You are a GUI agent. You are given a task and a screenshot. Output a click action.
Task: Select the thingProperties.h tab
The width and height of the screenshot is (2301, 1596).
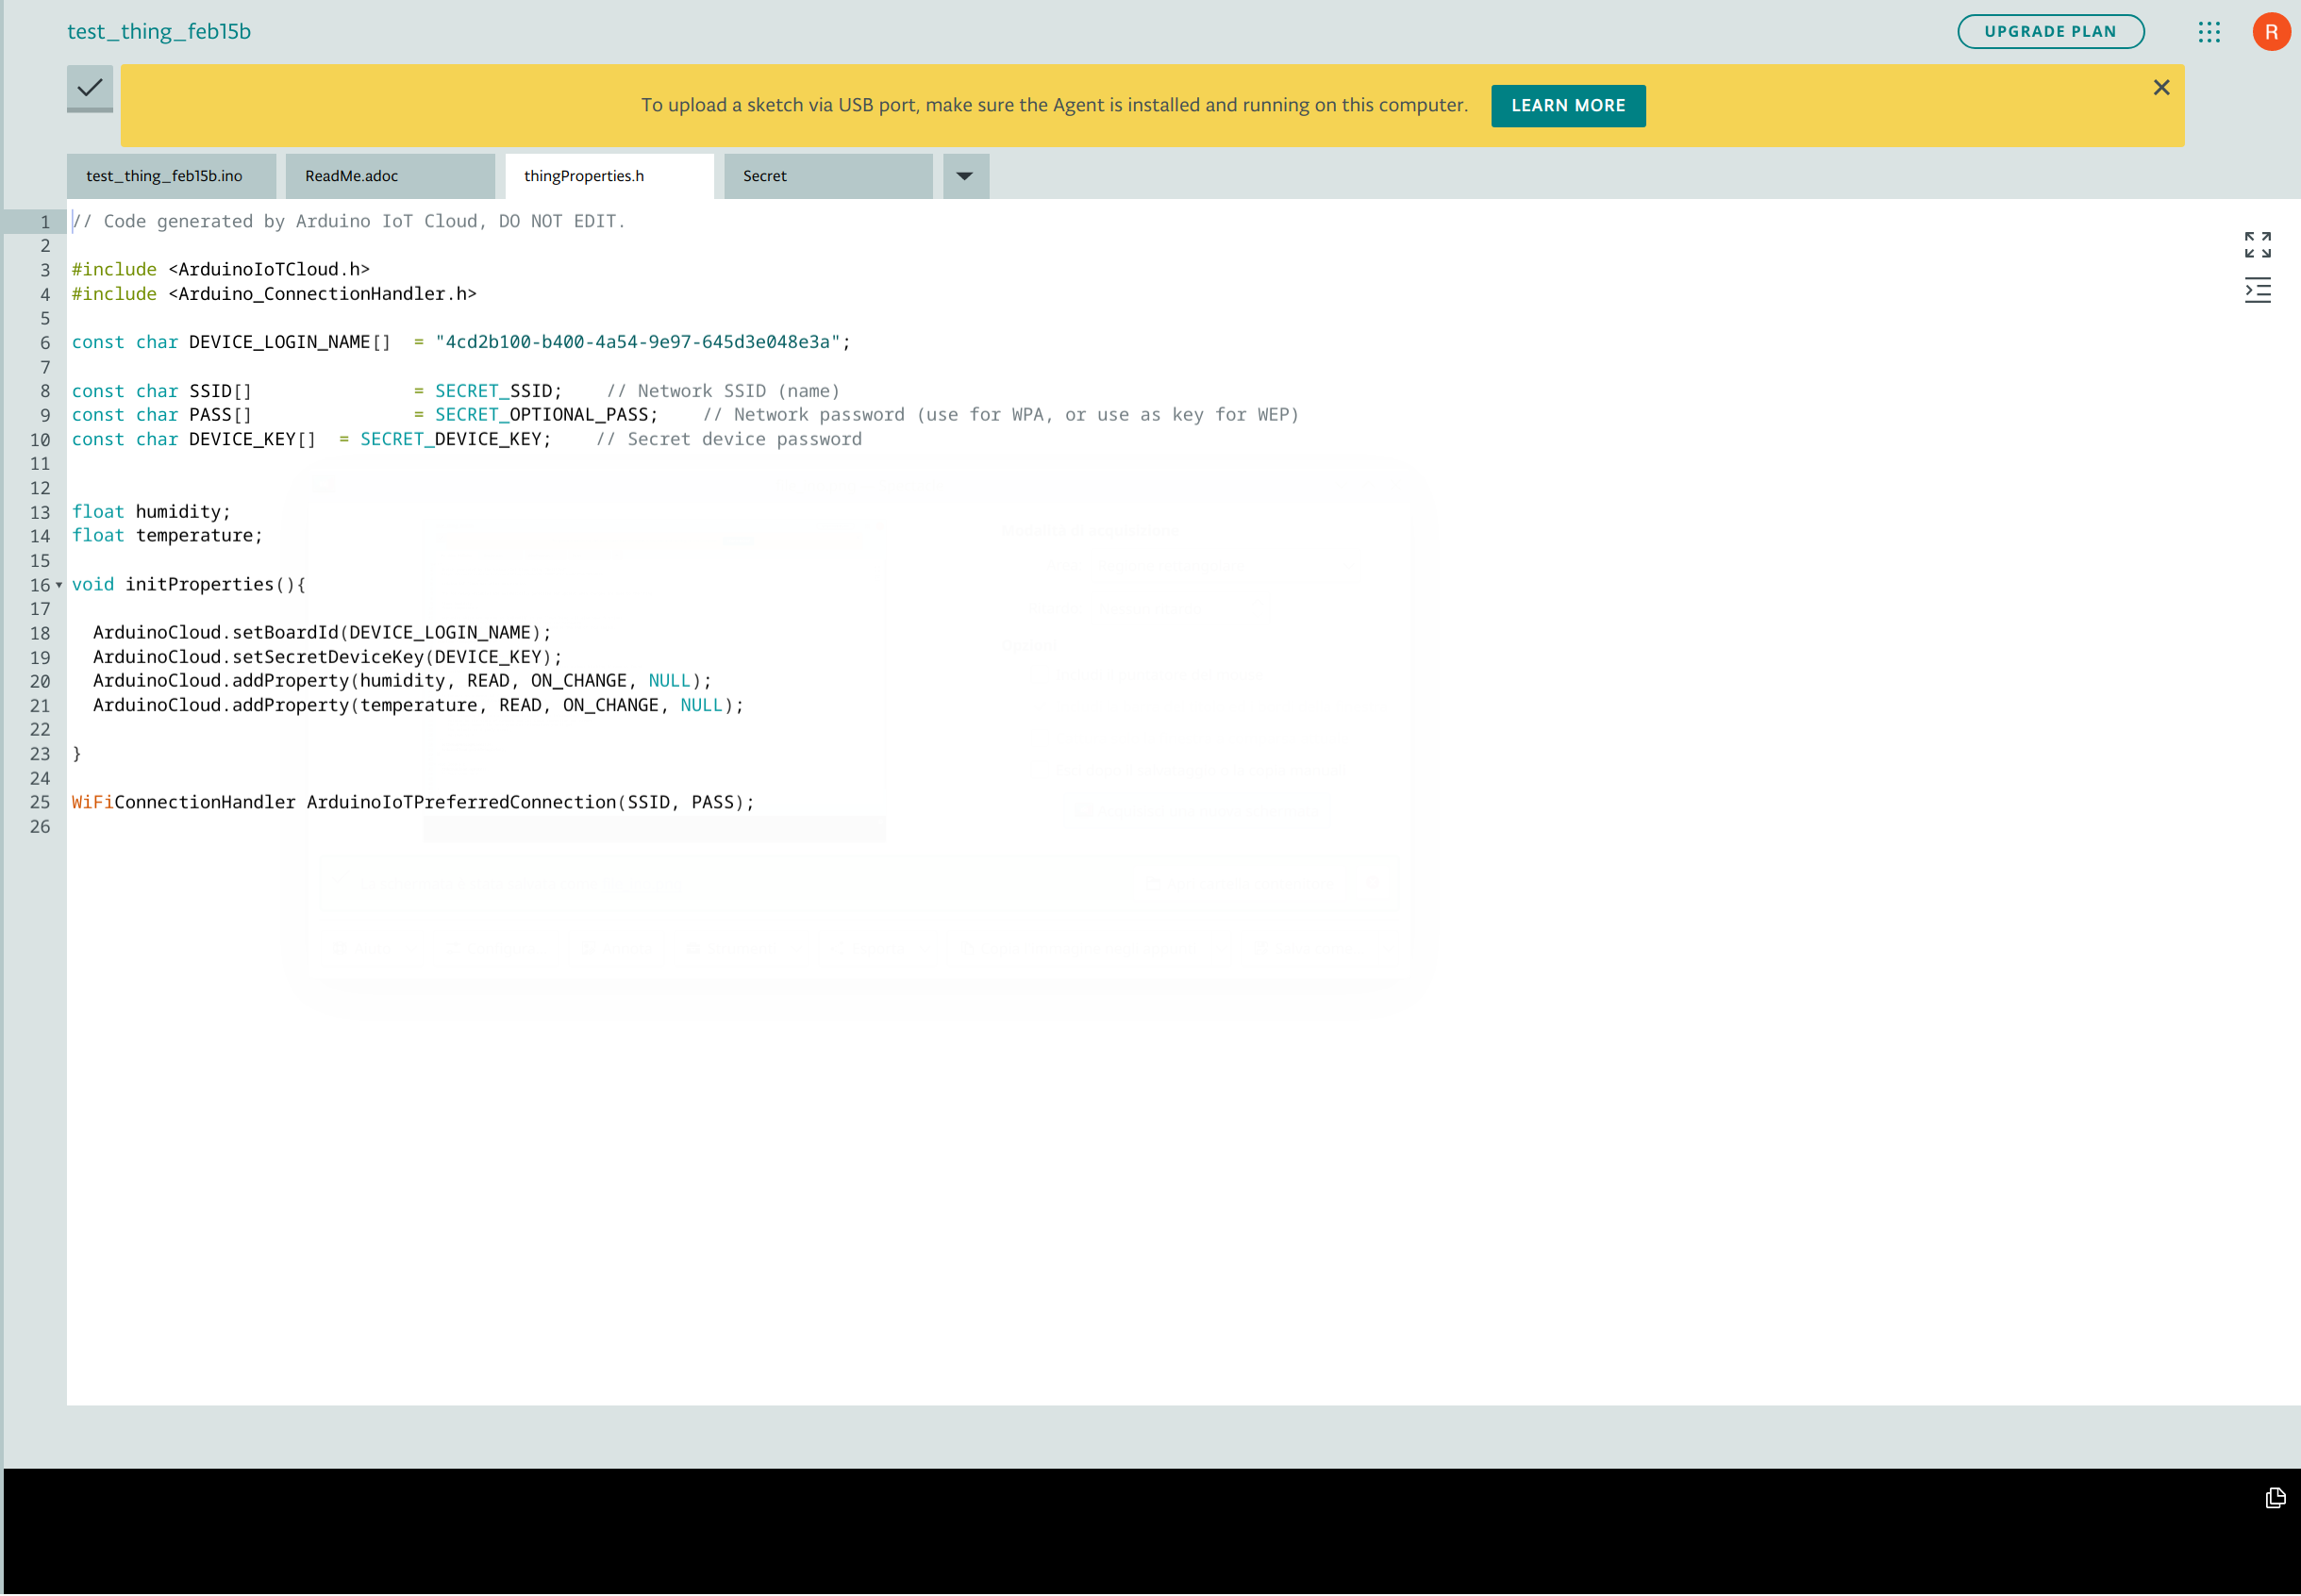(x=584, y=176)
